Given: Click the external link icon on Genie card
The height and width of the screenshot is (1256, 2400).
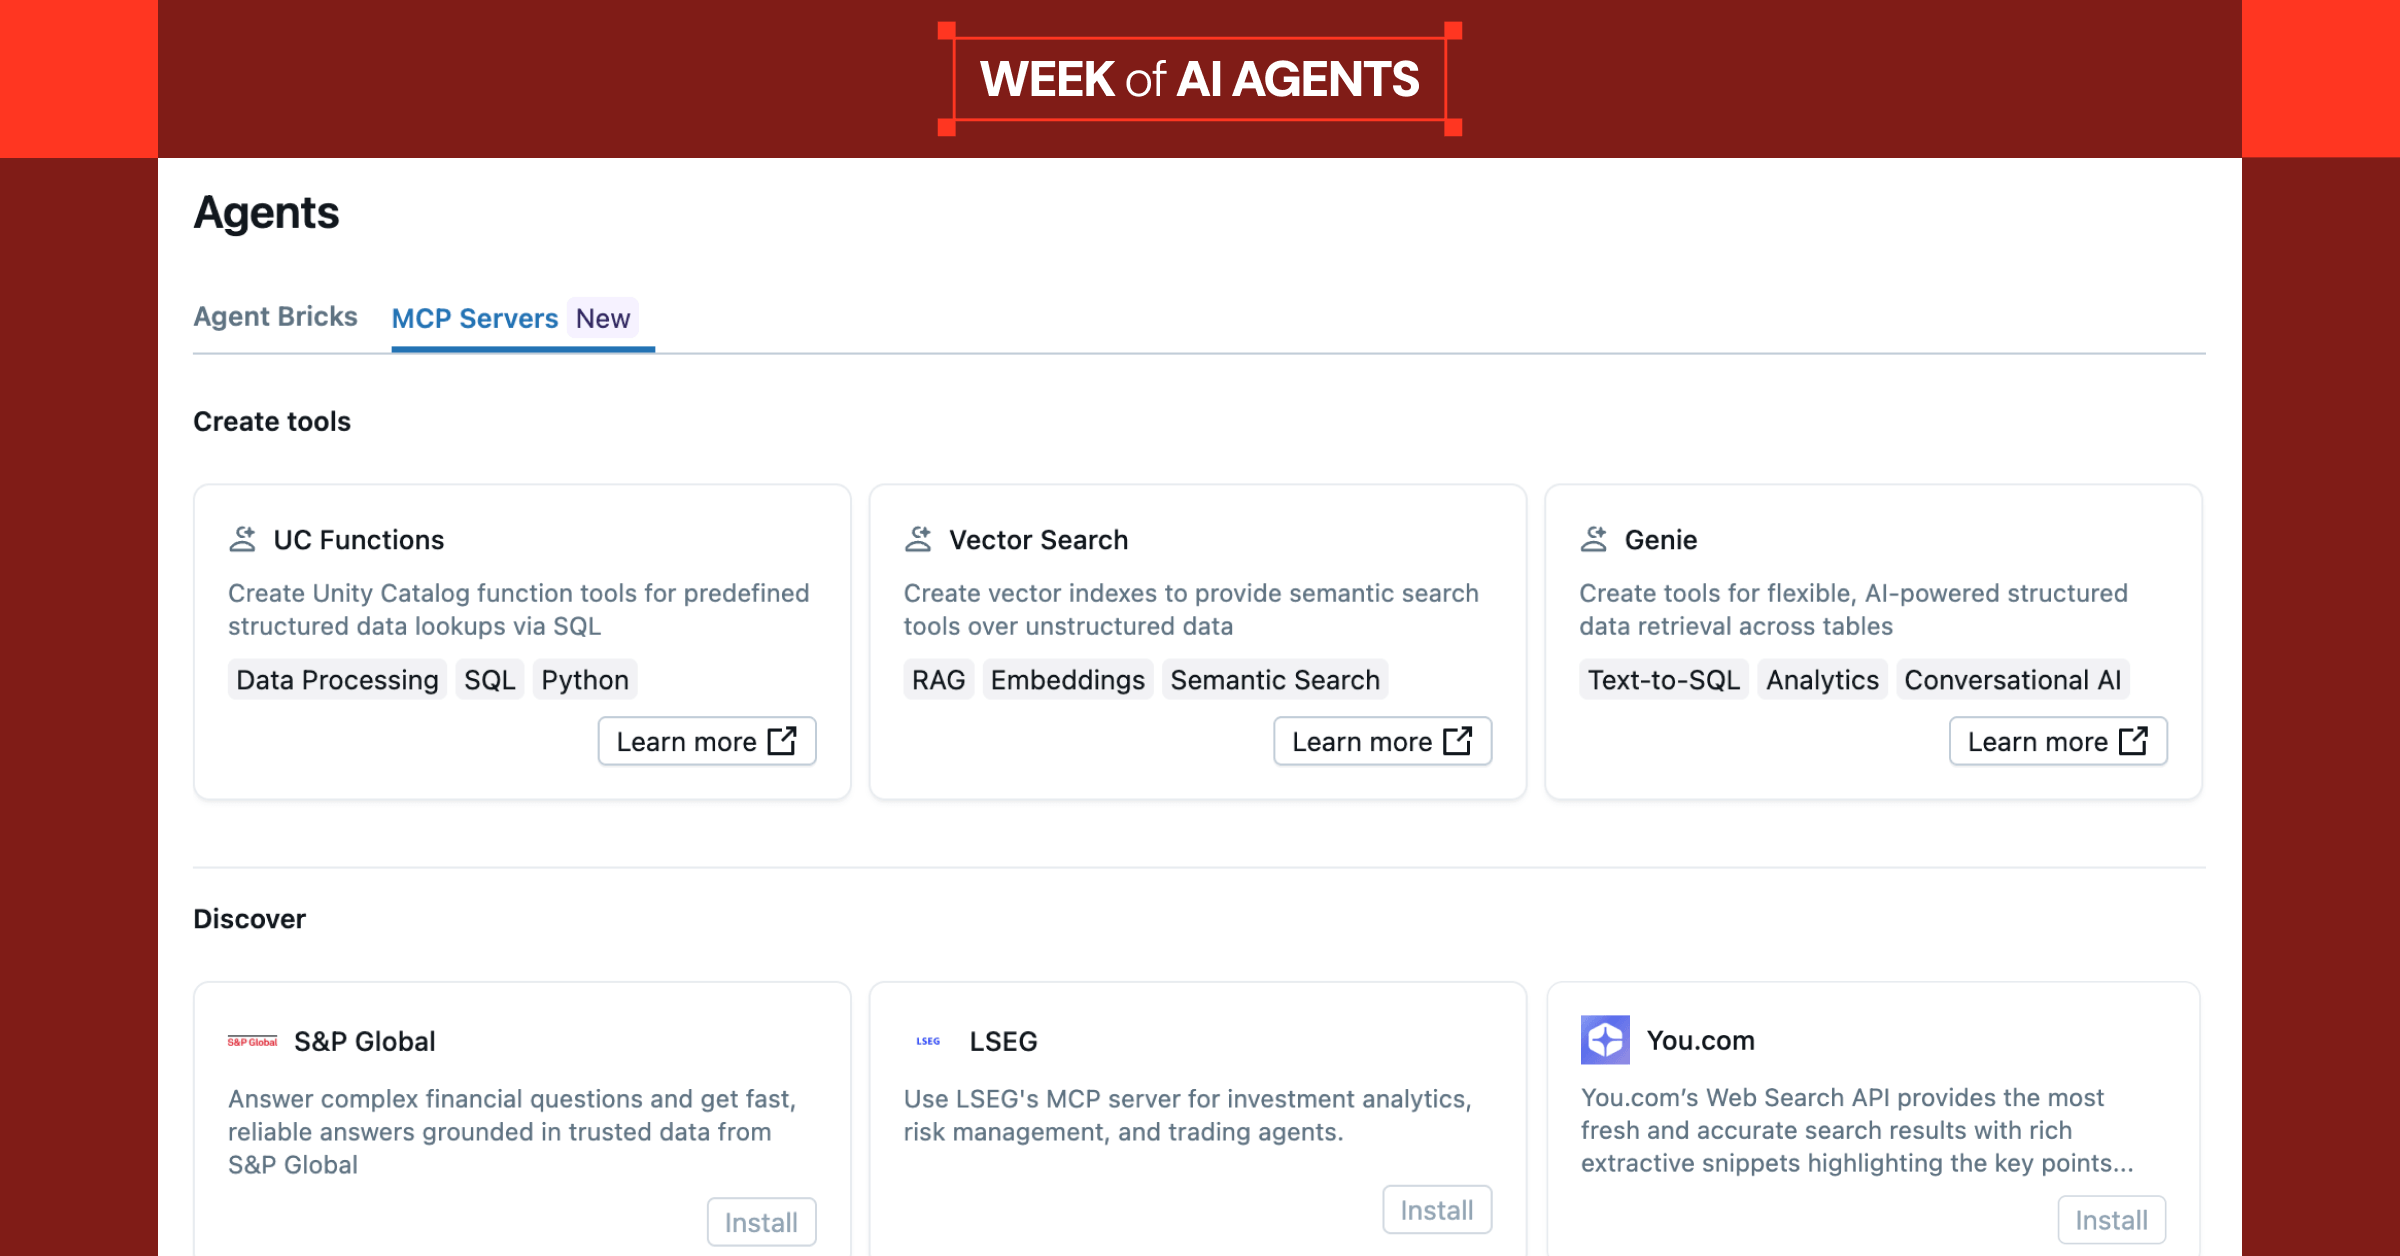Looking at the screenshot, I should coord(2135,741).
